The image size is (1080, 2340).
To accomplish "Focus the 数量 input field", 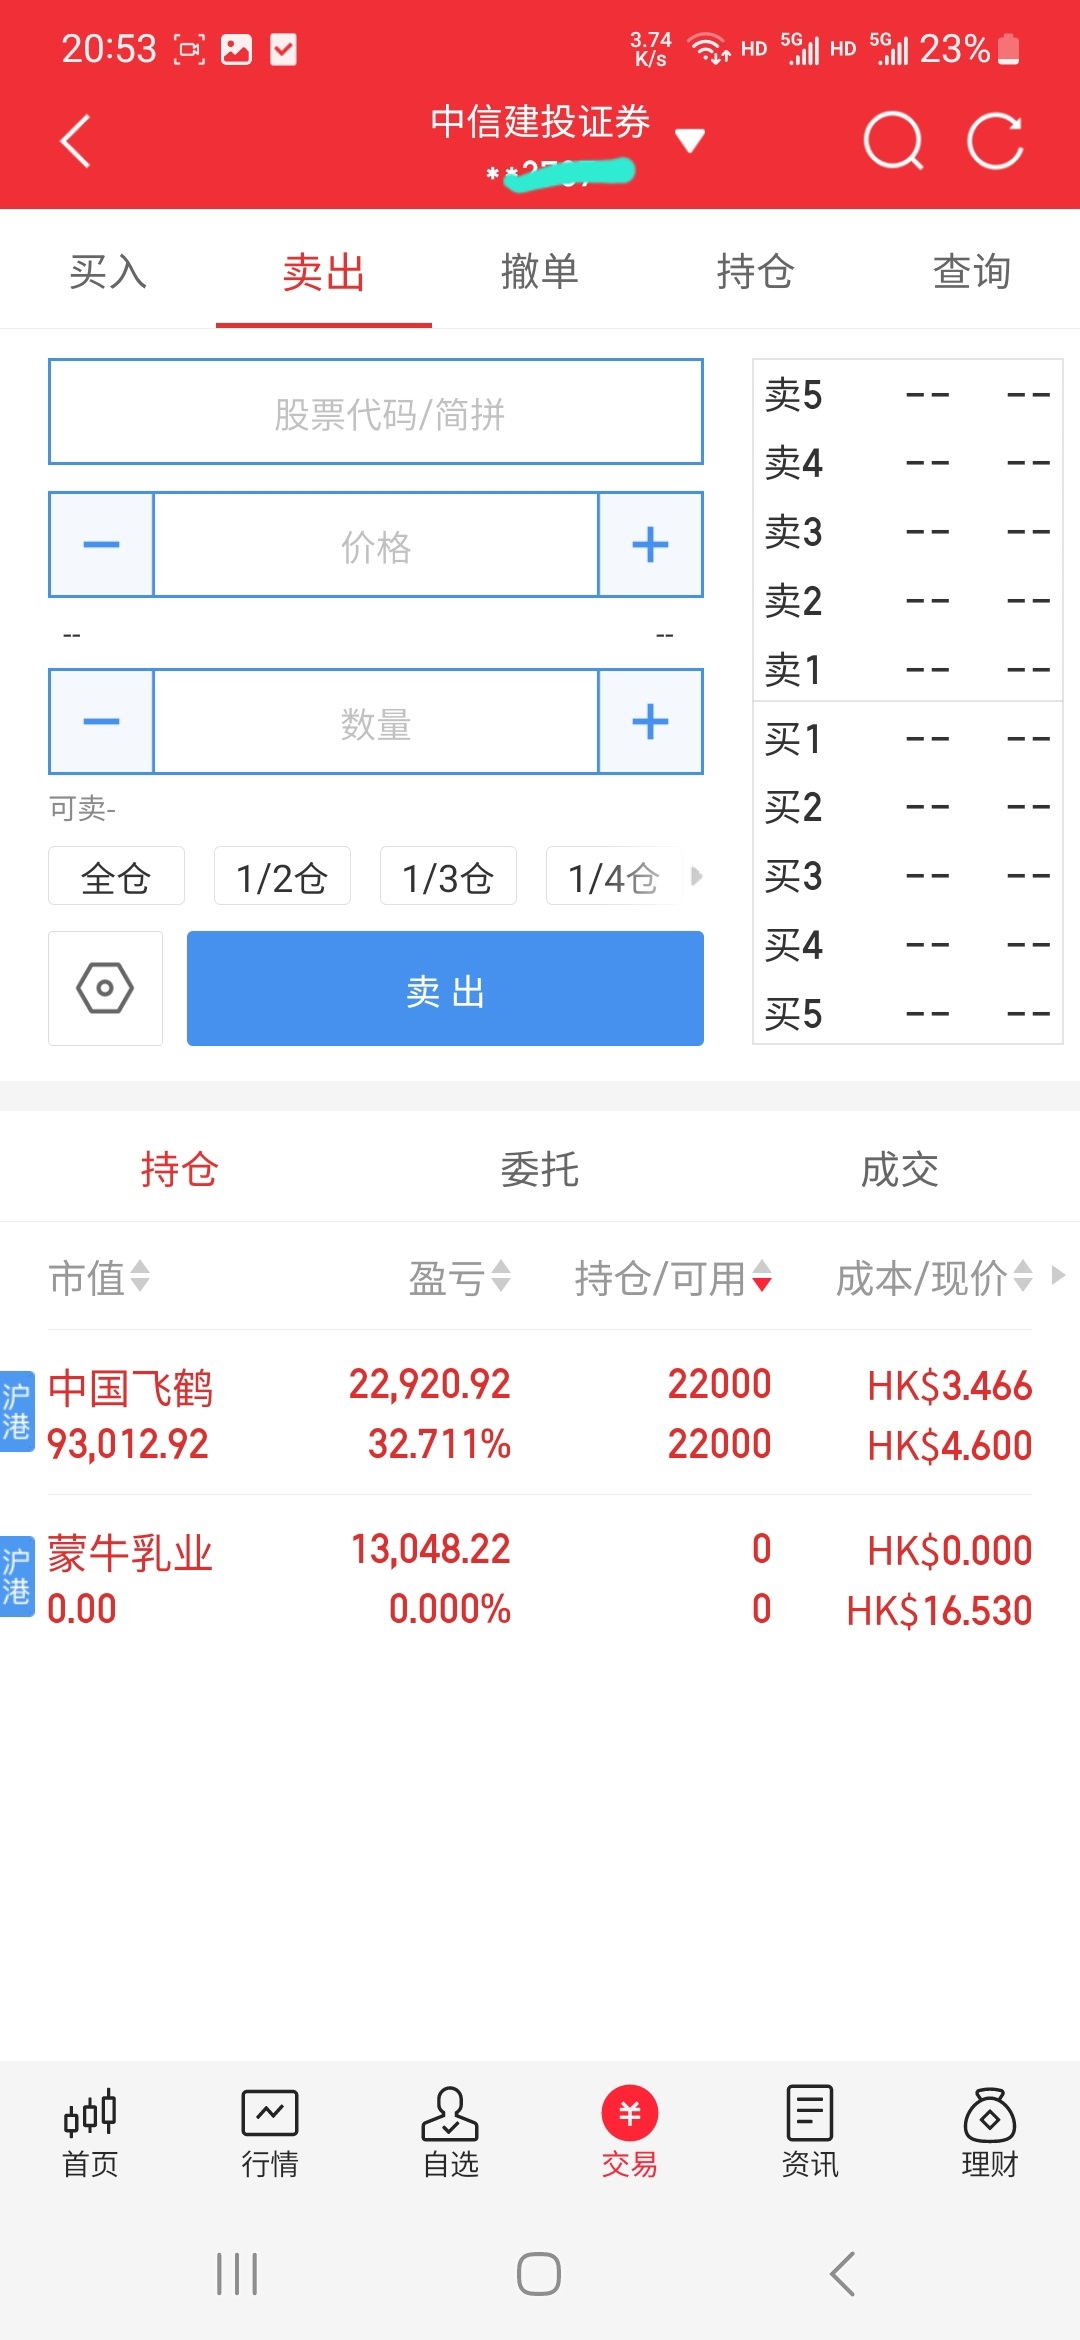I will (376, 722).
